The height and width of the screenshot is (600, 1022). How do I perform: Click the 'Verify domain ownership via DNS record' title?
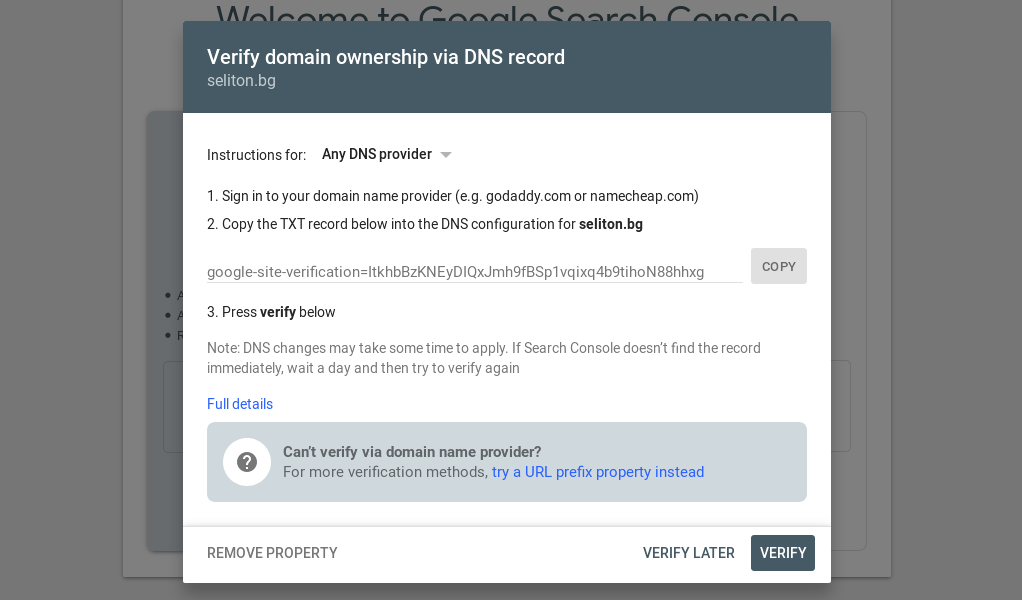point(386,57)
